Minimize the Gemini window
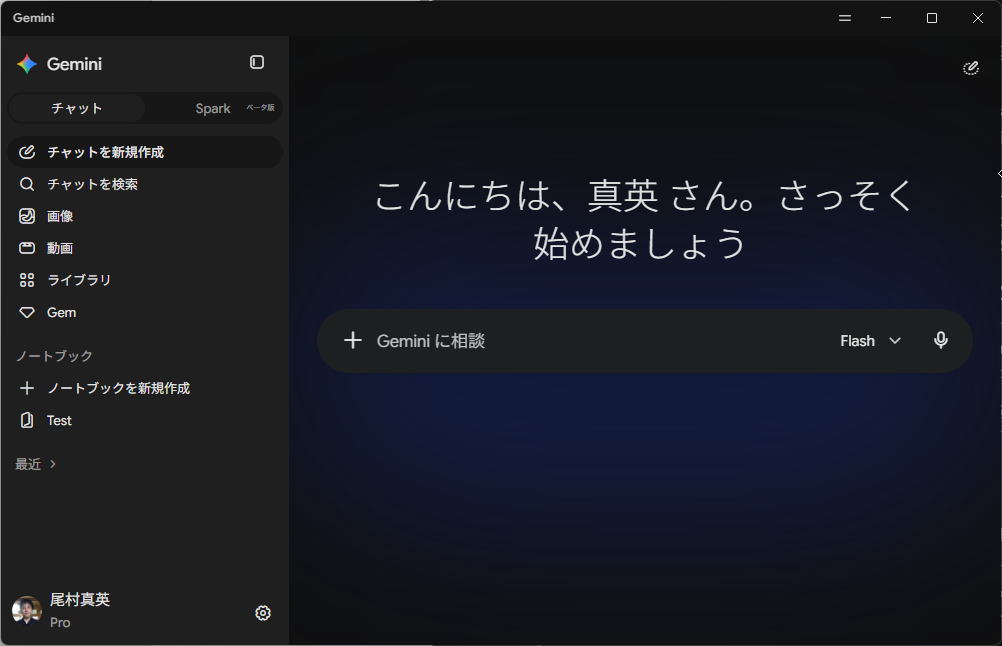The width and height of the screenshot is (1002, 646). click(886, 18)
